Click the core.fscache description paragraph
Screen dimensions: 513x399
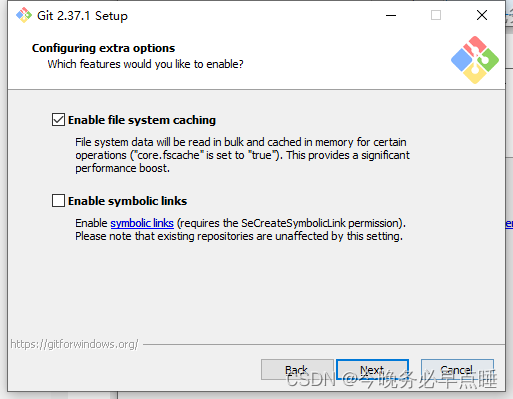[x=242, y=155]
